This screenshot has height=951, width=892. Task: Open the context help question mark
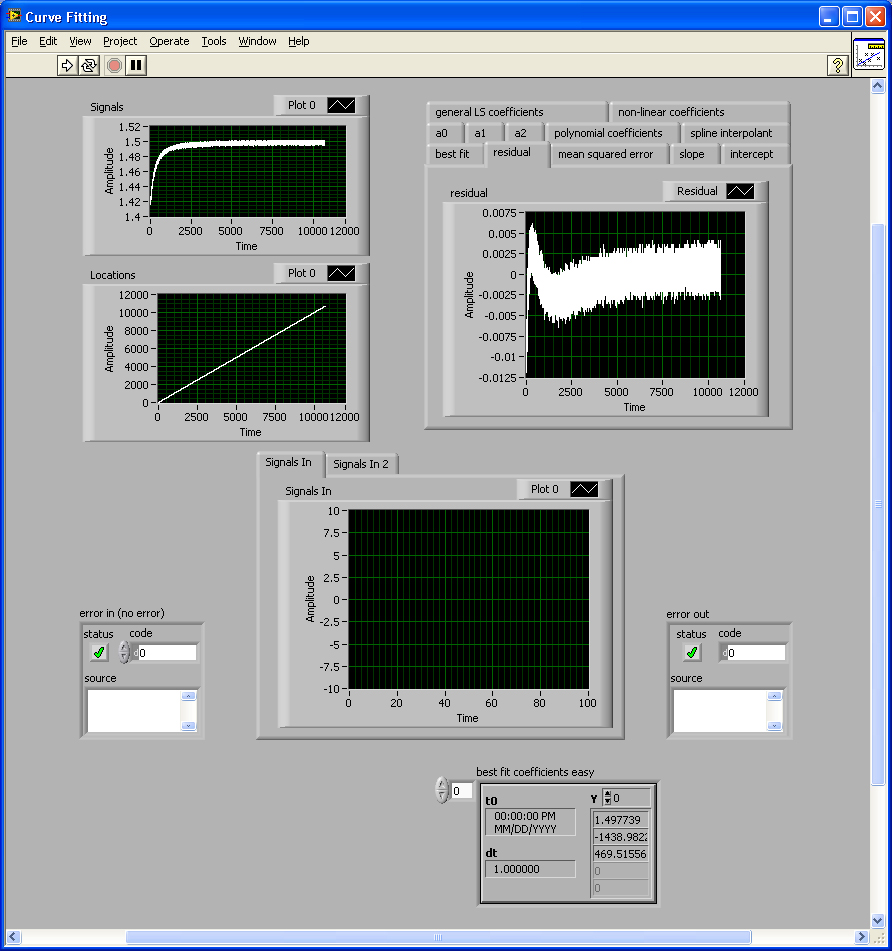click(x=838, y=65)
